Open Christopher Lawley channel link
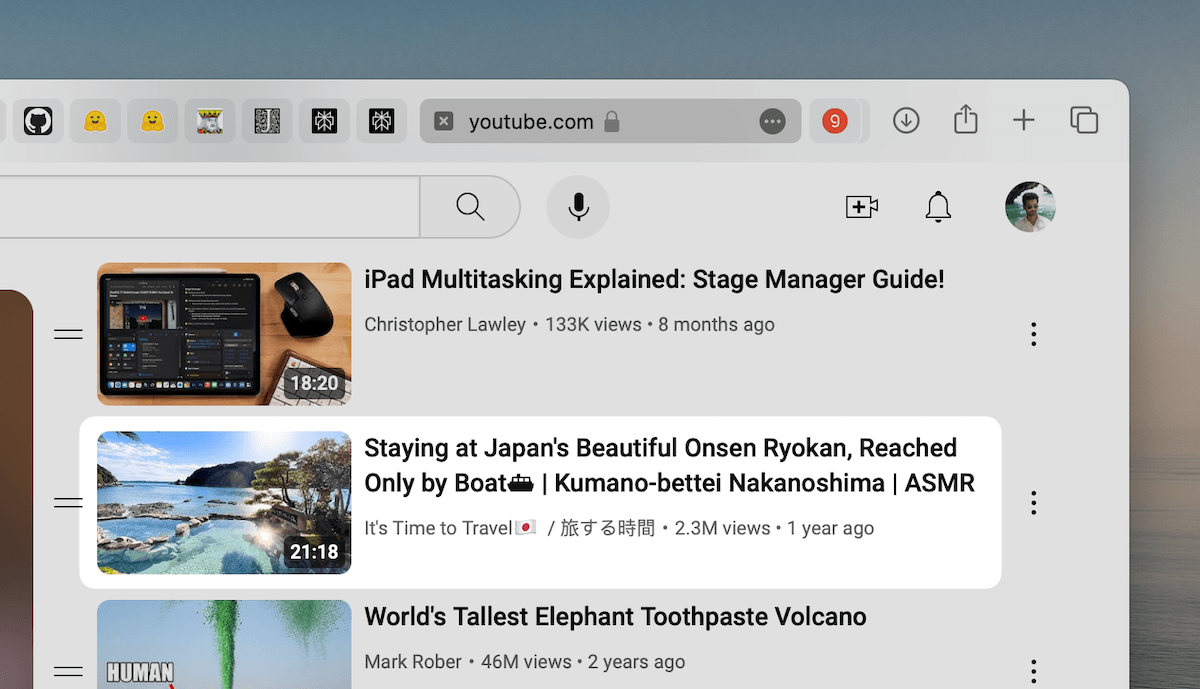 tap(445, 325)
